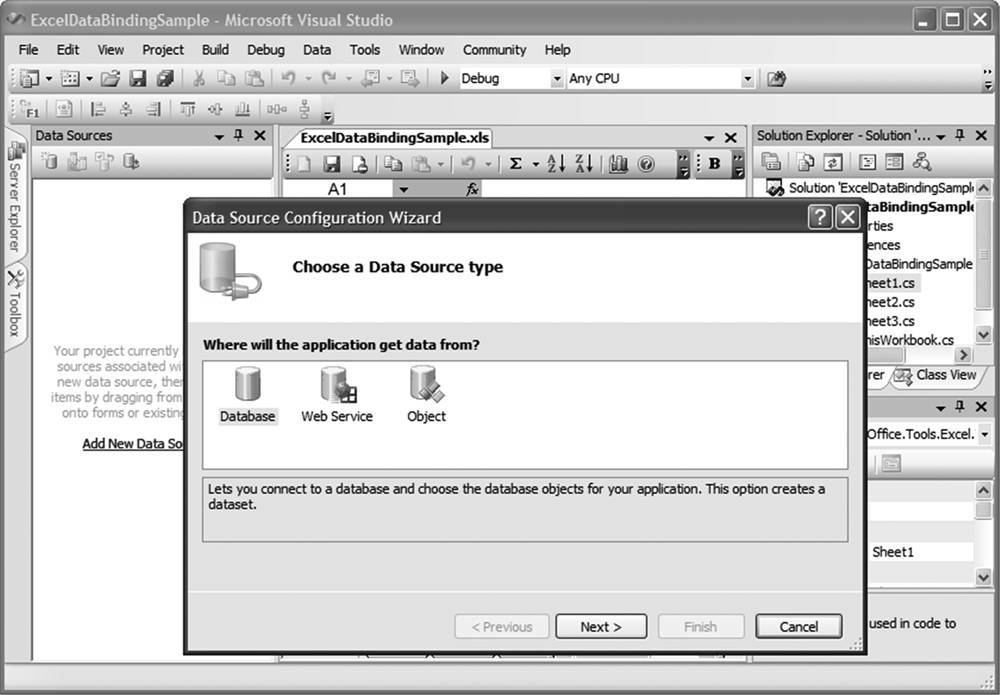Open the AutoSum dropdown arrow
The width and height of the screenshot is (1000, 695).
click(535, 165)
